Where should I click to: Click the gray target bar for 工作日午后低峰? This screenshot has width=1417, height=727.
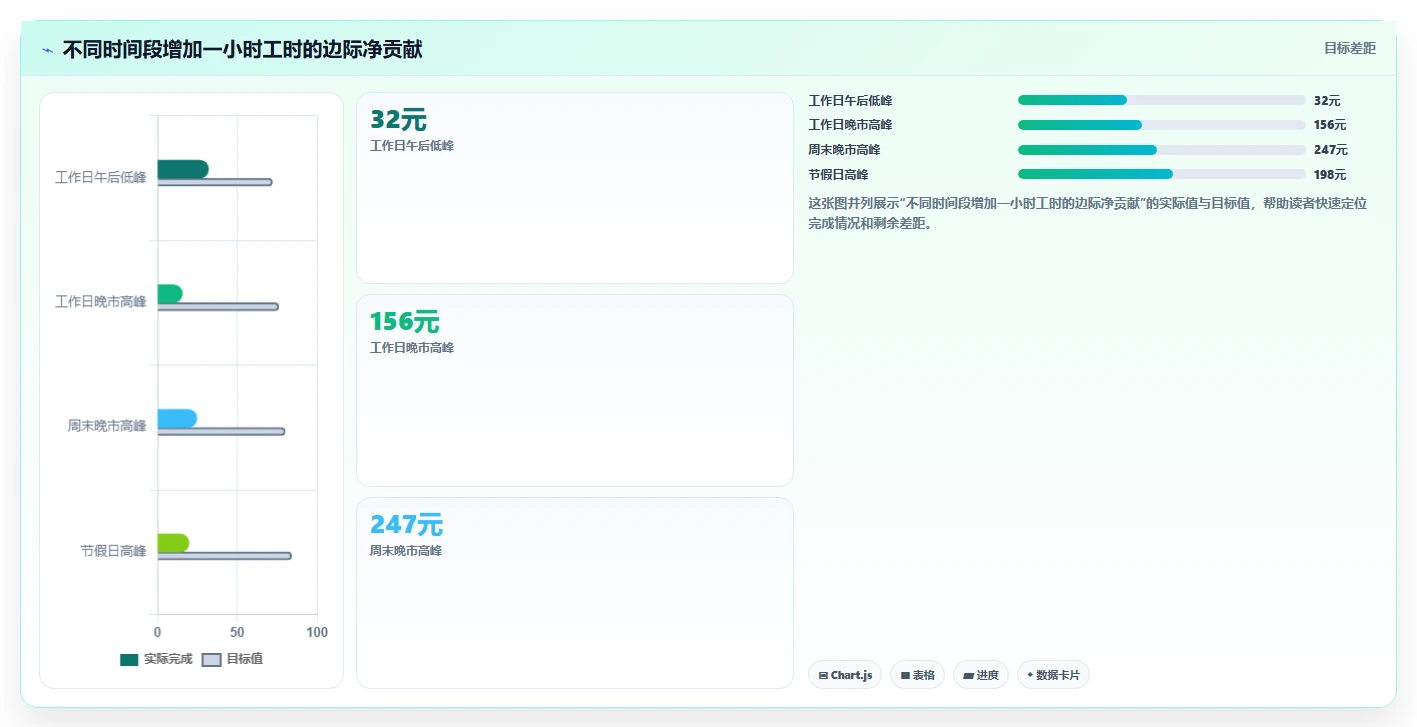(215, 182)
